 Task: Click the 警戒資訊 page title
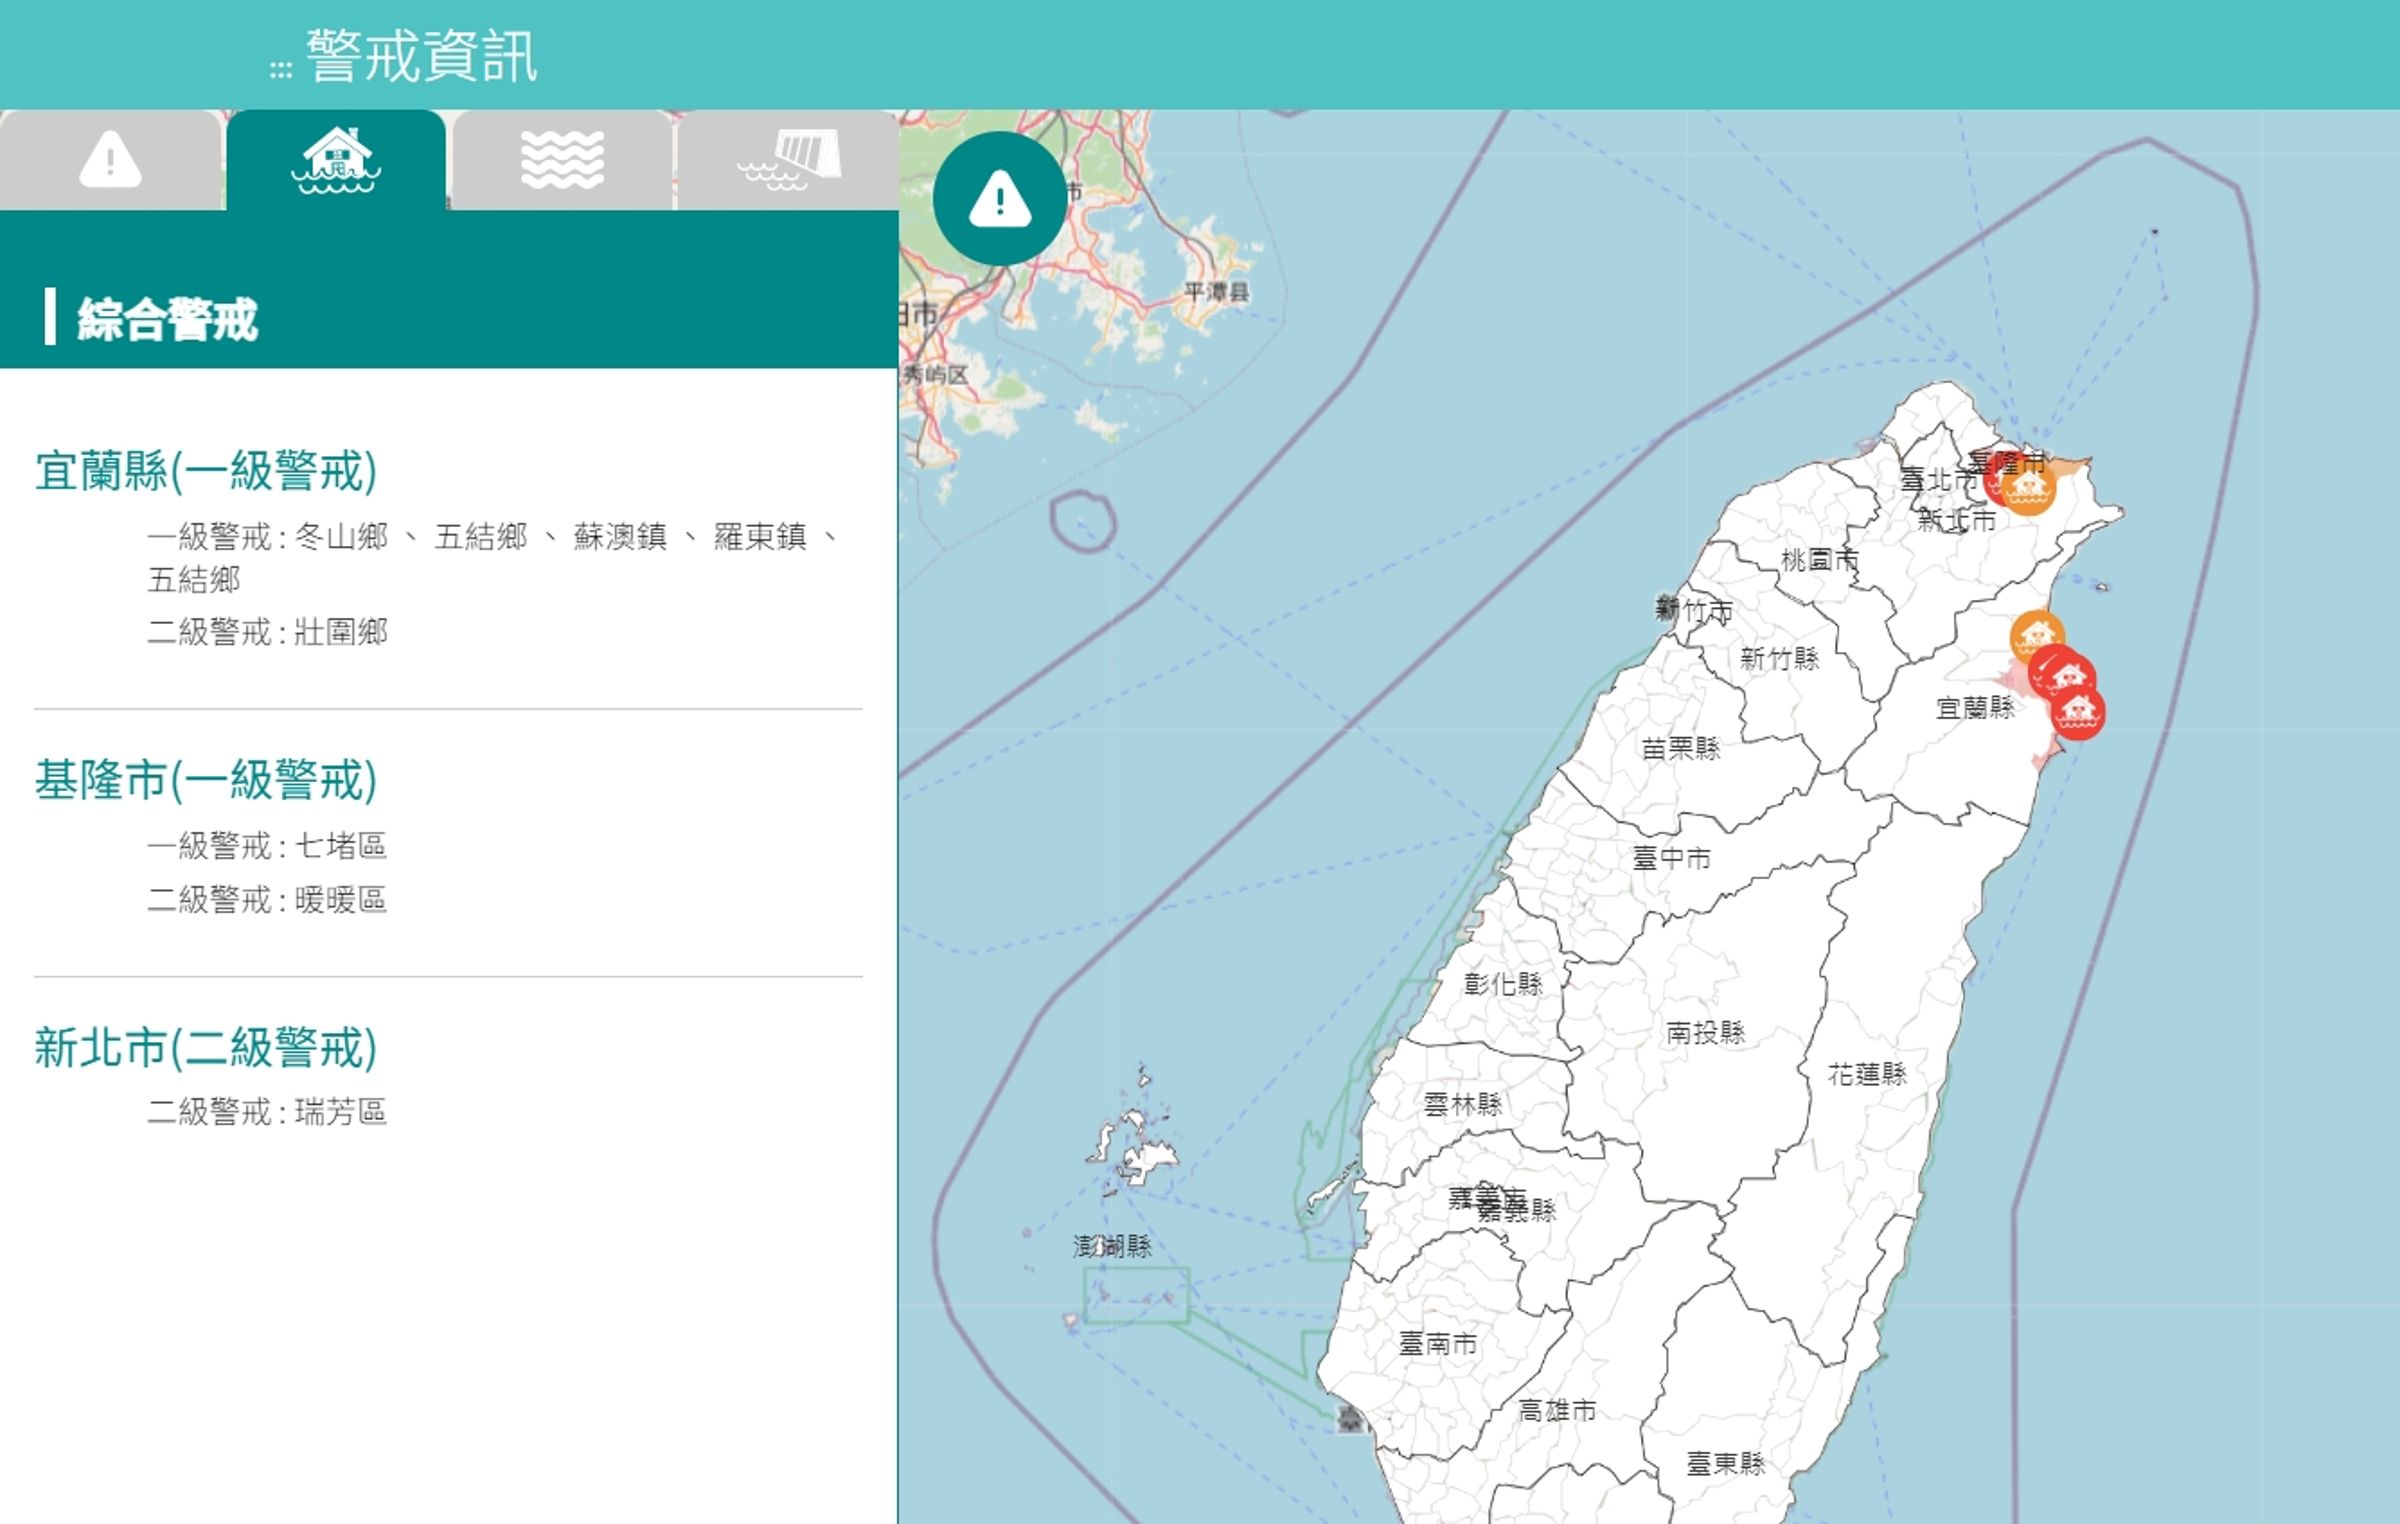[422, 56]
